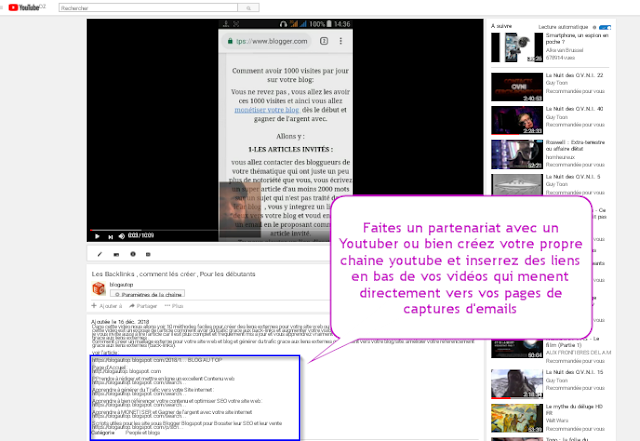This screenshot has width=640, height=441.
Task: Open the YouTube home logo
Action: (24, 7)
